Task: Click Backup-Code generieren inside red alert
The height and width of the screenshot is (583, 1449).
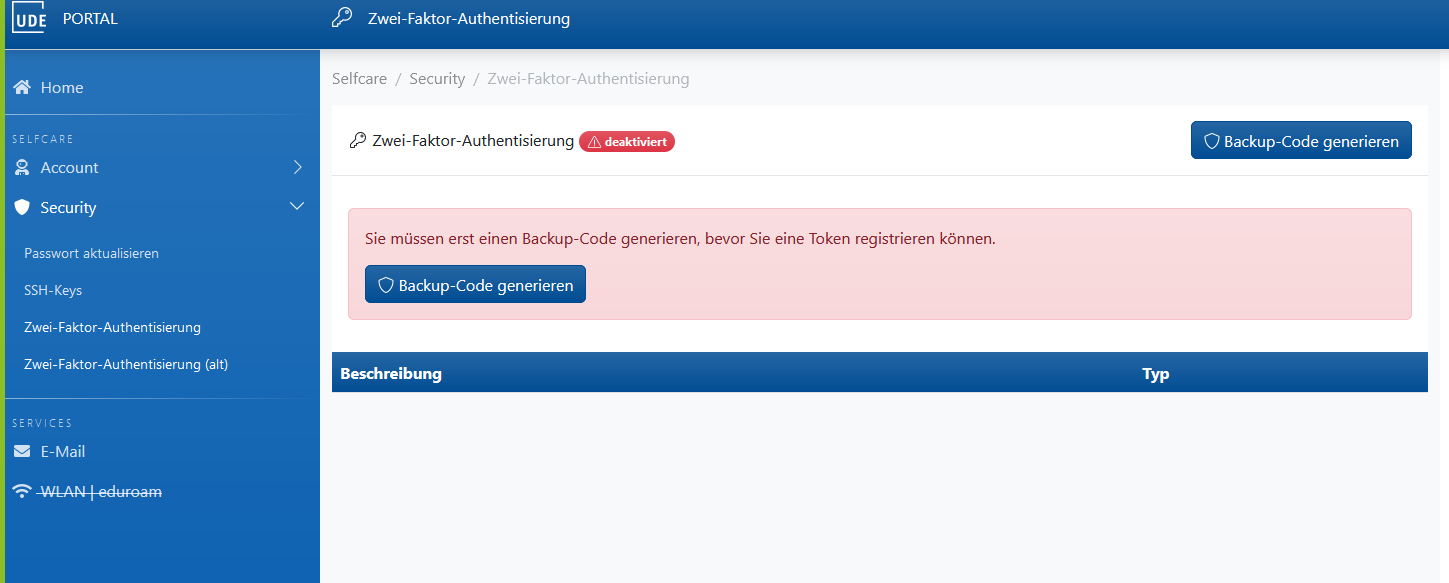Action: tap(475, 285)
